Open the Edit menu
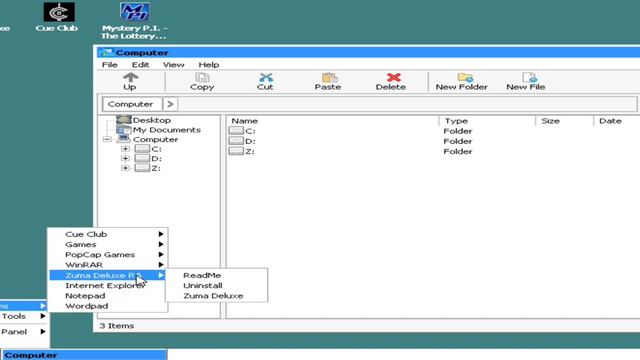The height and width of the screenshot is (360, 640). point(140,65)
